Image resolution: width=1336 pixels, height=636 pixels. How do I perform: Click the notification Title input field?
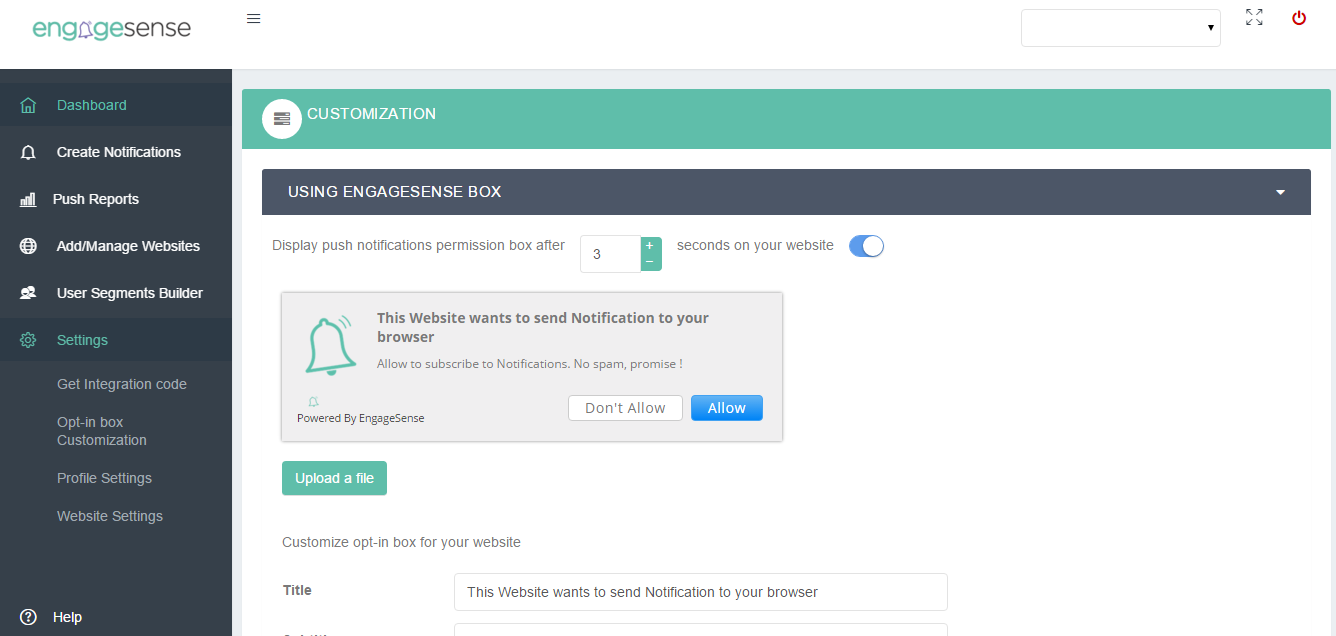(700, 592)
